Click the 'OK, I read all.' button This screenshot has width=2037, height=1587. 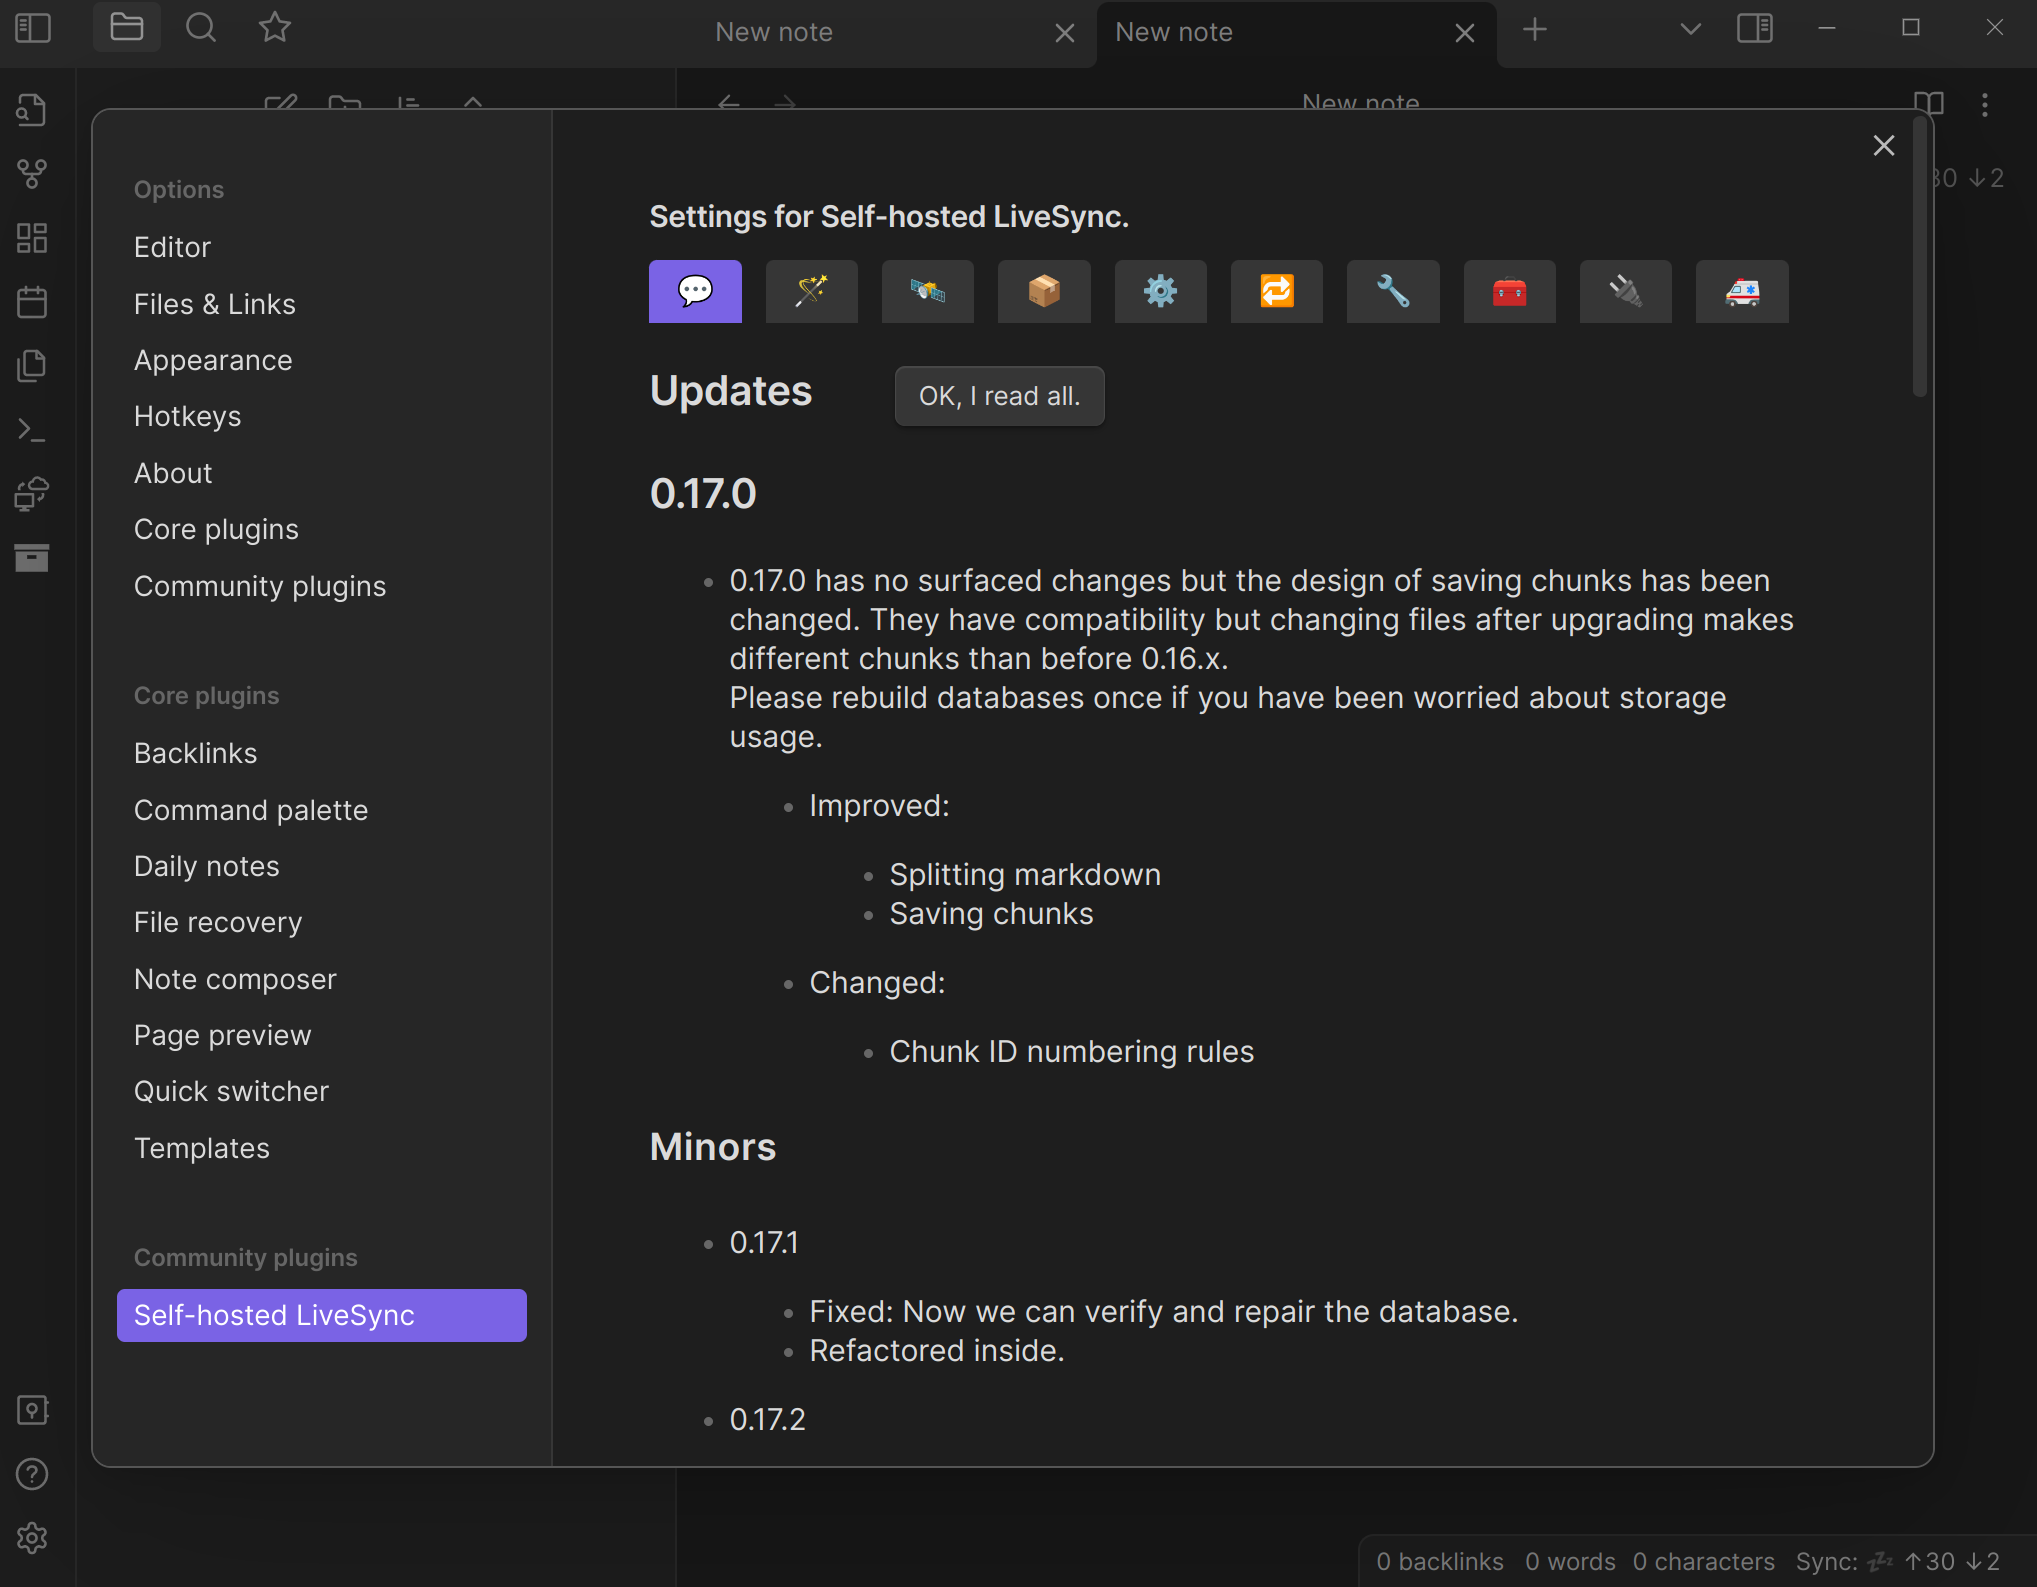tap(999, 396)
